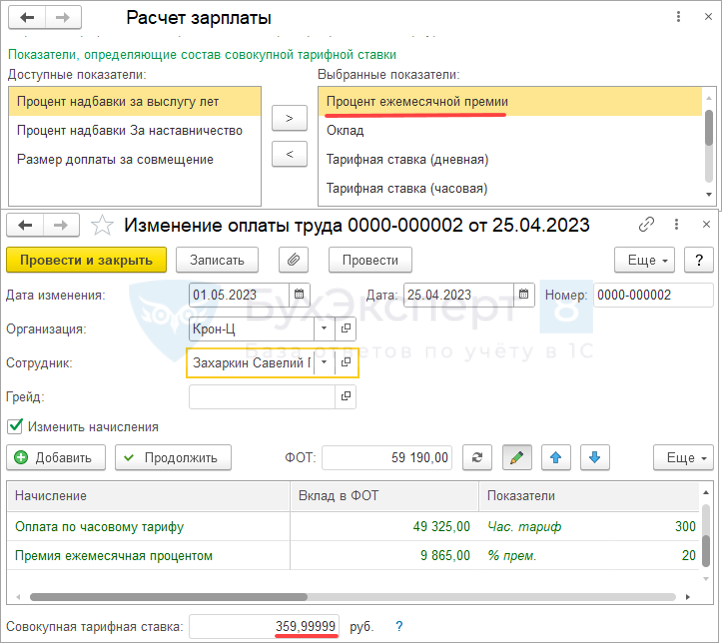Move indicator to selected list with > button
Screen dimensions: 722x643
coord(289,118)
